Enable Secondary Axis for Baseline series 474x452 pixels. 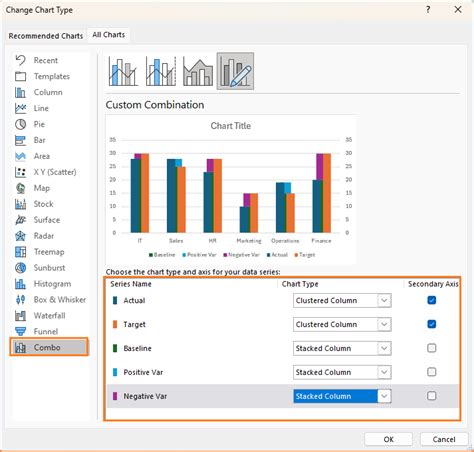click(x=431, y=348)
